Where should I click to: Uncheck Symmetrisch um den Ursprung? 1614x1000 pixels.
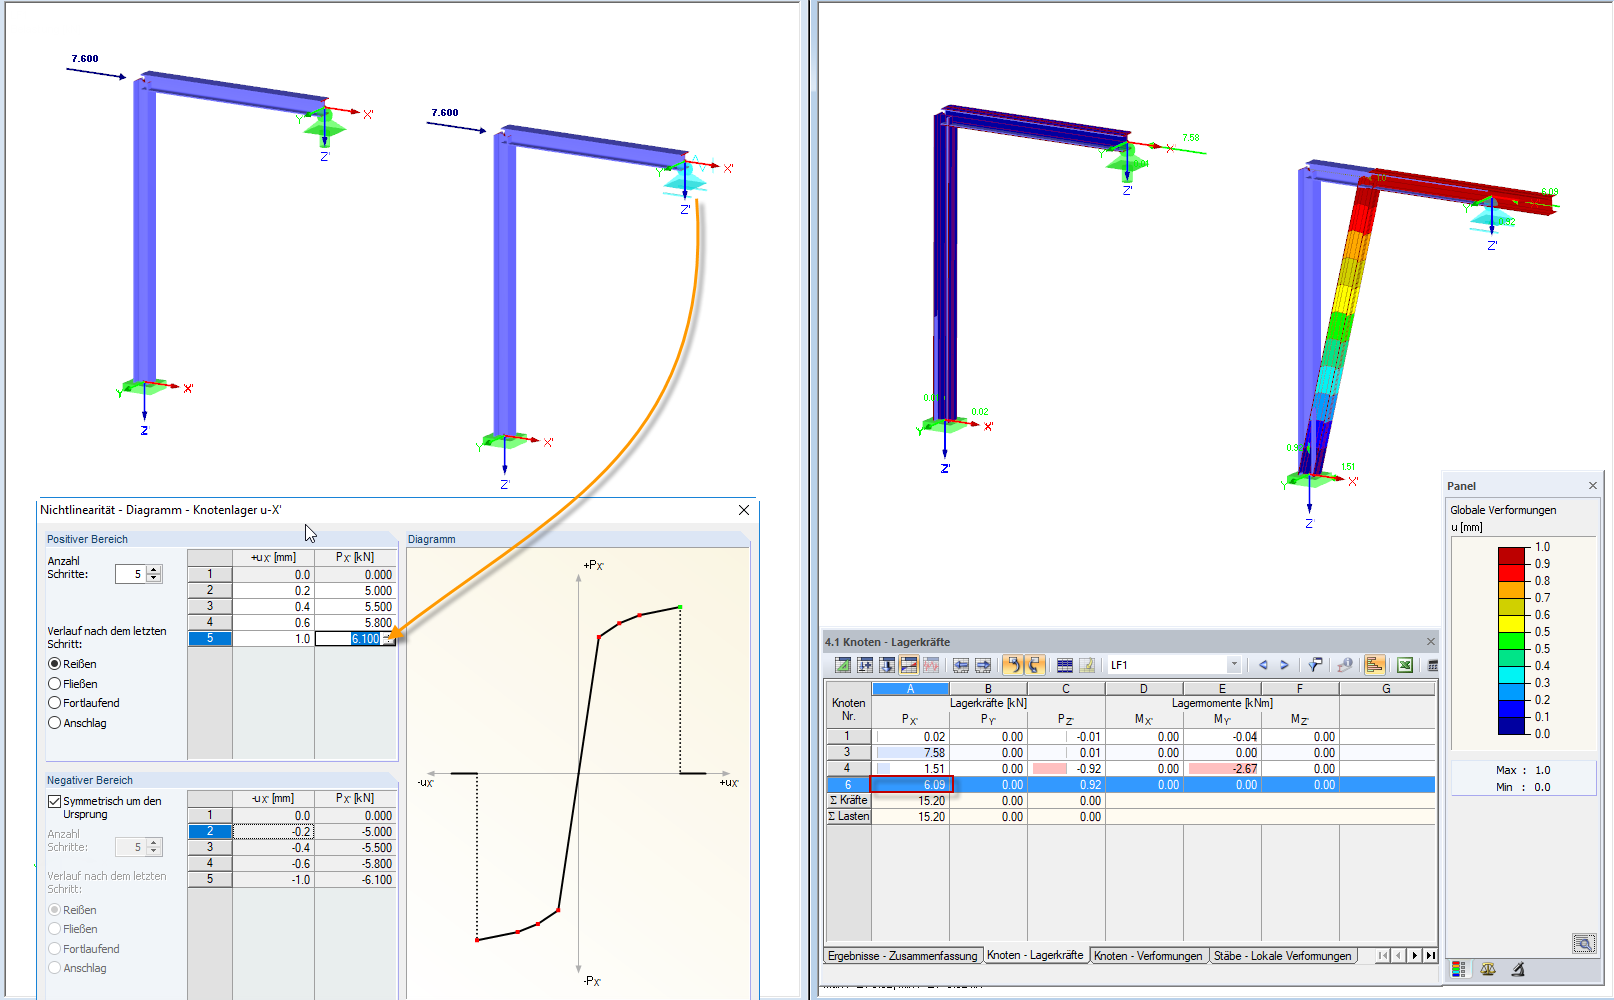pos(53,800)
